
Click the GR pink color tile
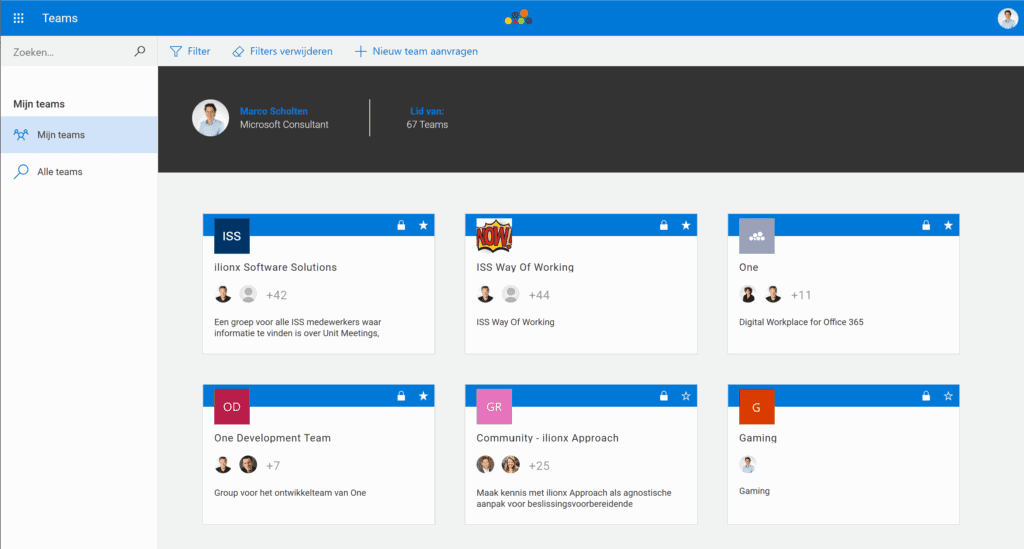click(x=494, y=407)
